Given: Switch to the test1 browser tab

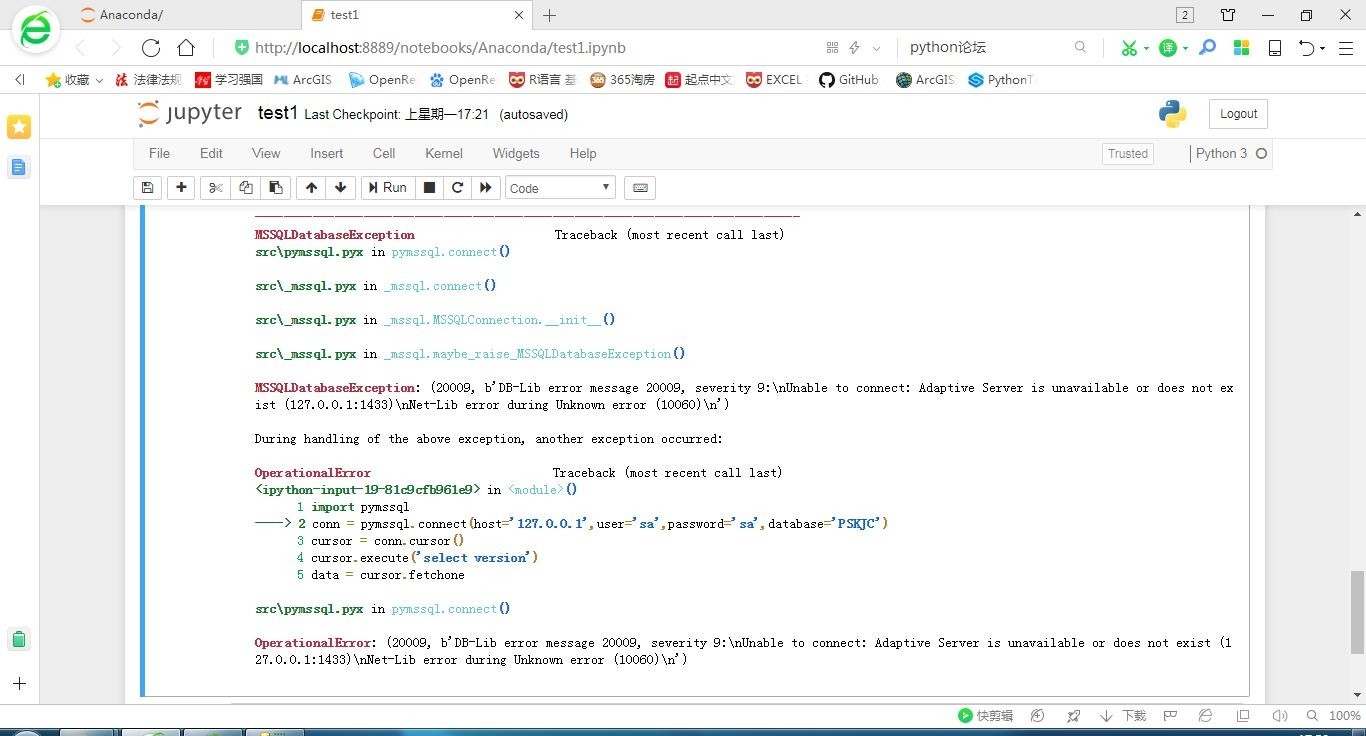Looking at the screenshot, I should (x=343, y=14).
